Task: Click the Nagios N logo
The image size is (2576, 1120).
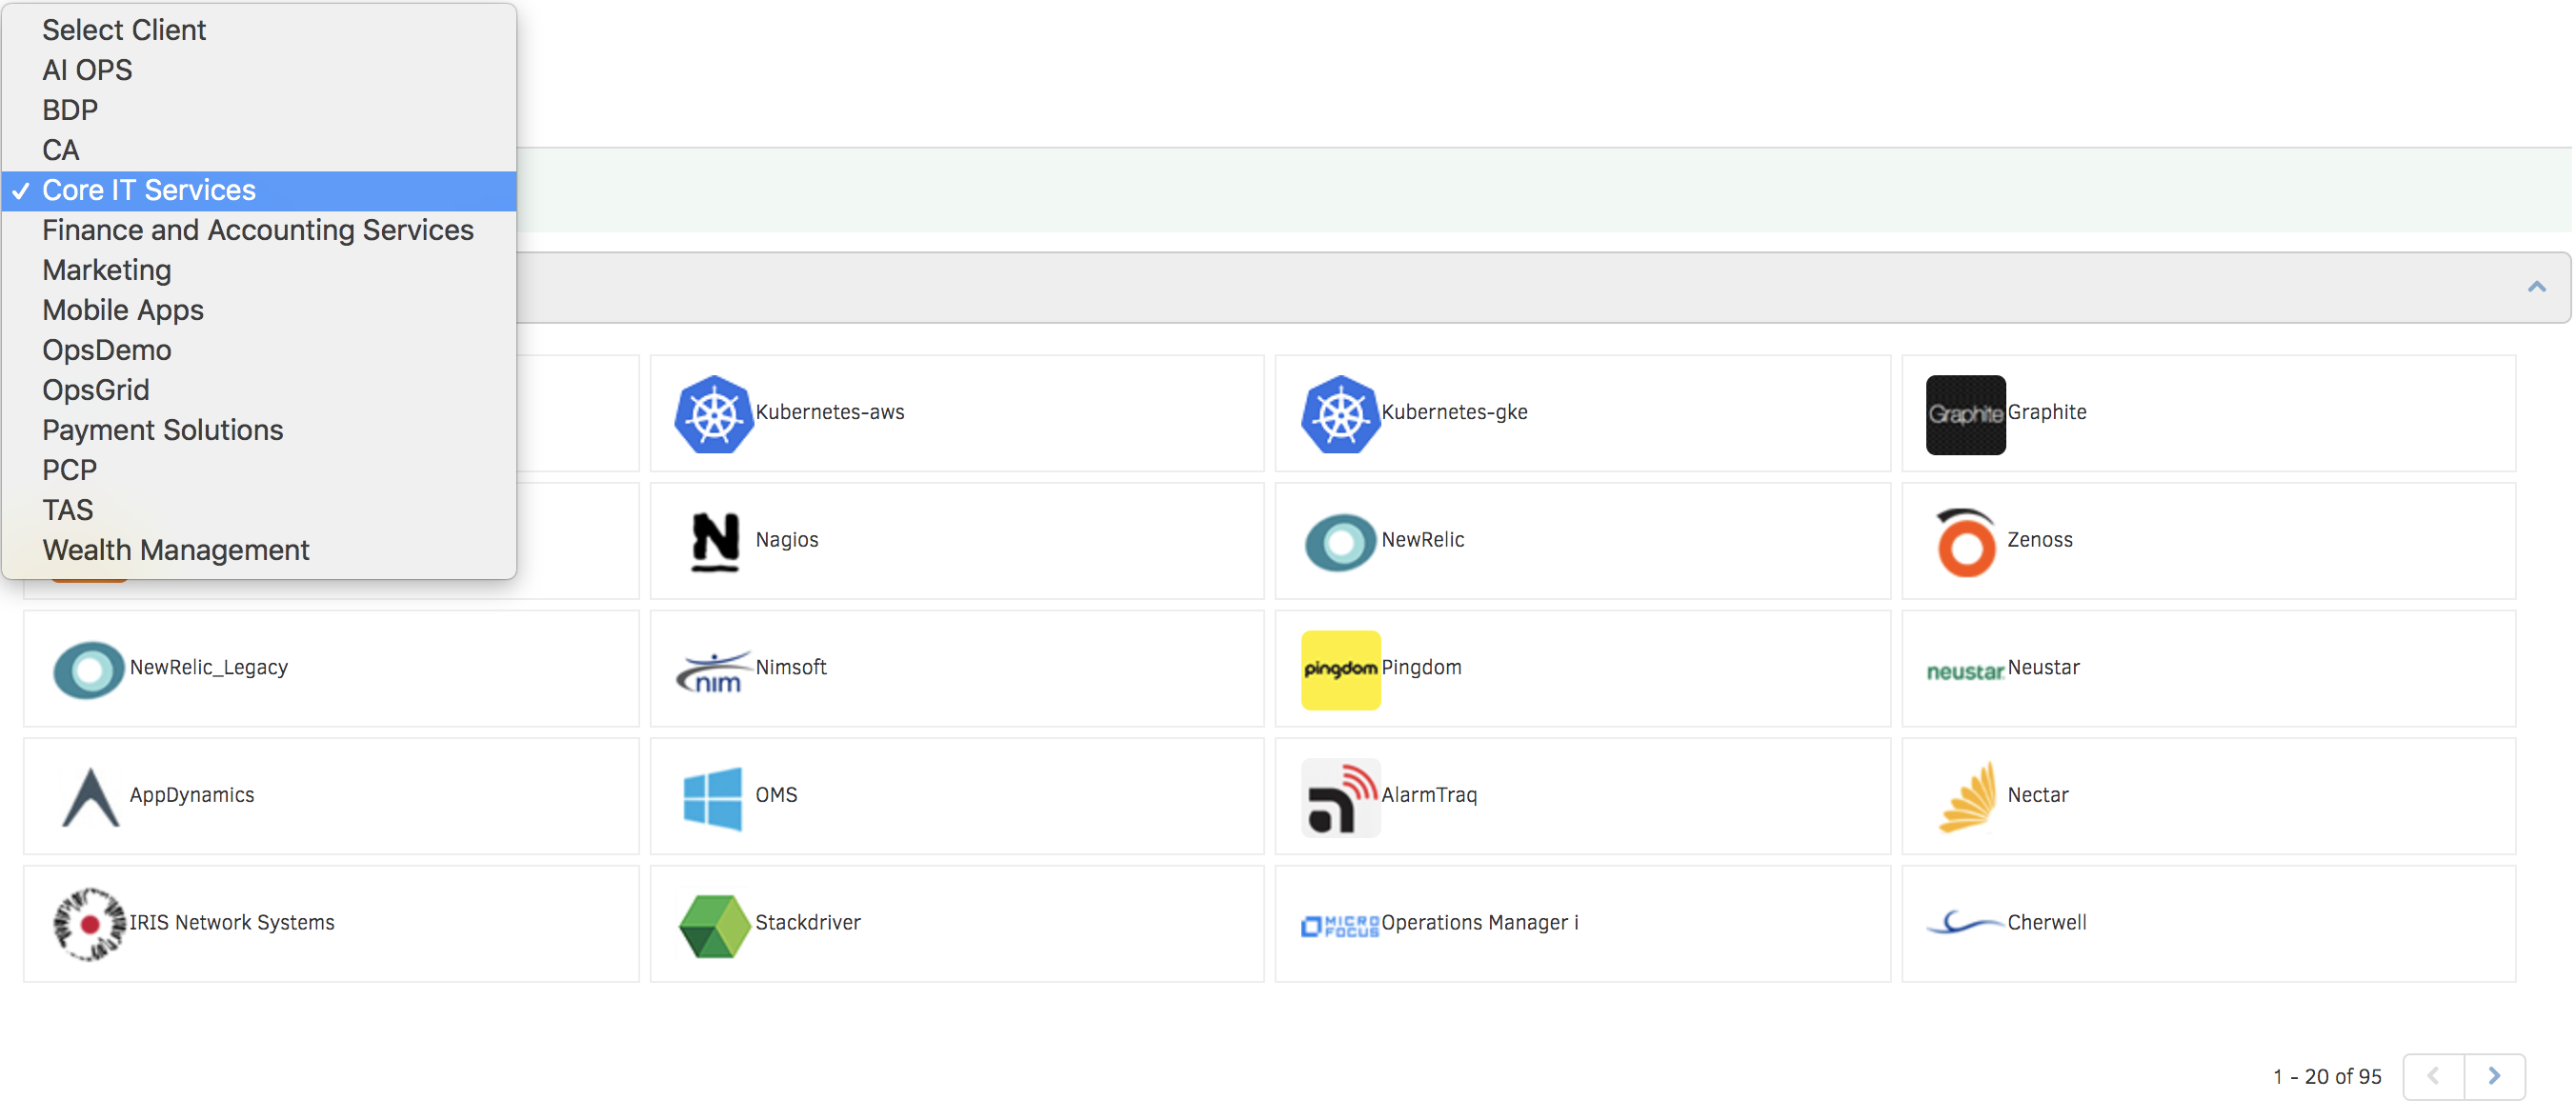Action: coord(714,542)
